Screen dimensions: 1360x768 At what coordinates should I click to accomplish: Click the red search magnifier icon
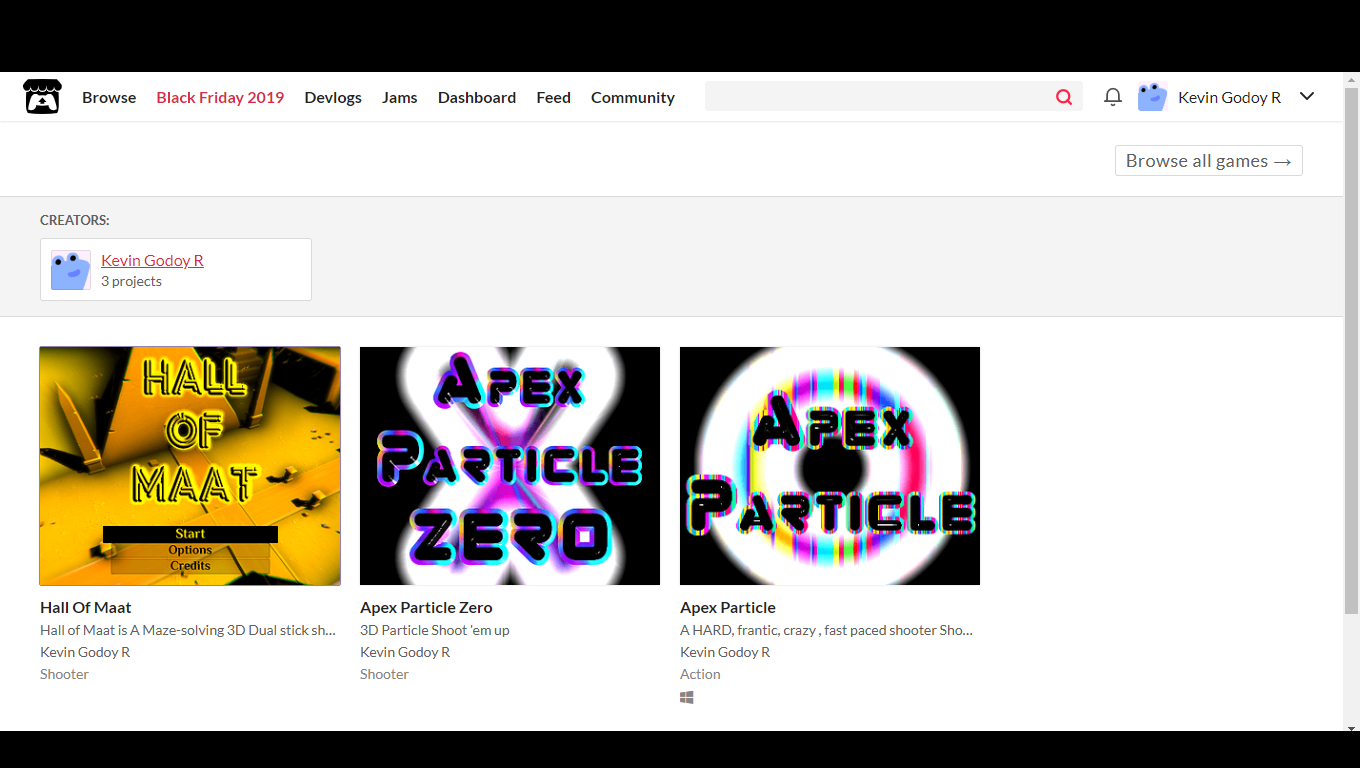point(1064,97)
